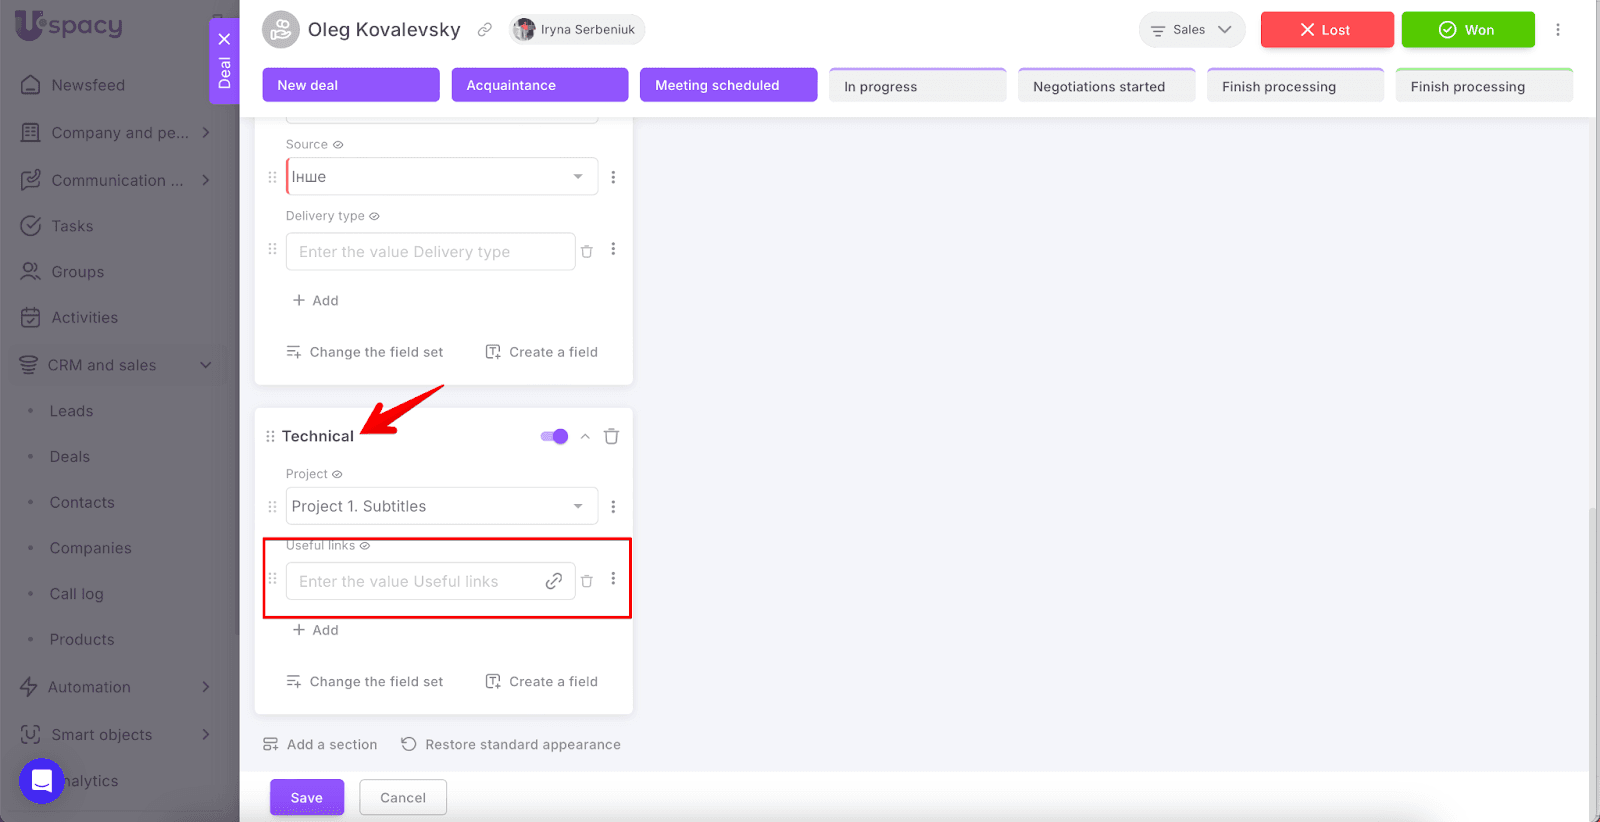Click the Save button
This screenshot has width=1600, height=822.
tap(306, 797)
